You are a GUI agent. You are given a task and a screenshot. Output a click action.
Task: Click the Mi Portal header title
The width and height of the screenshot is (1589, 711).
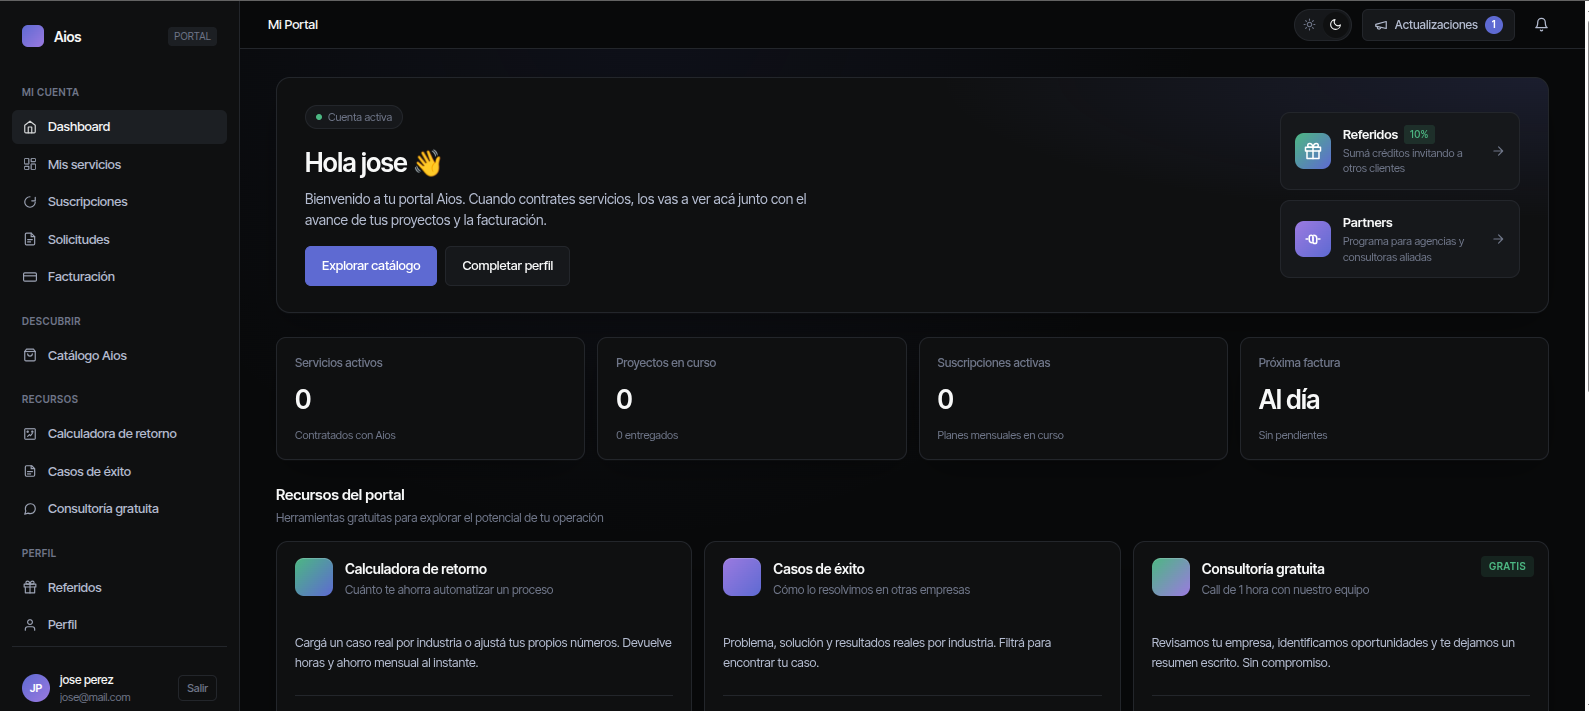pos(293,25)
